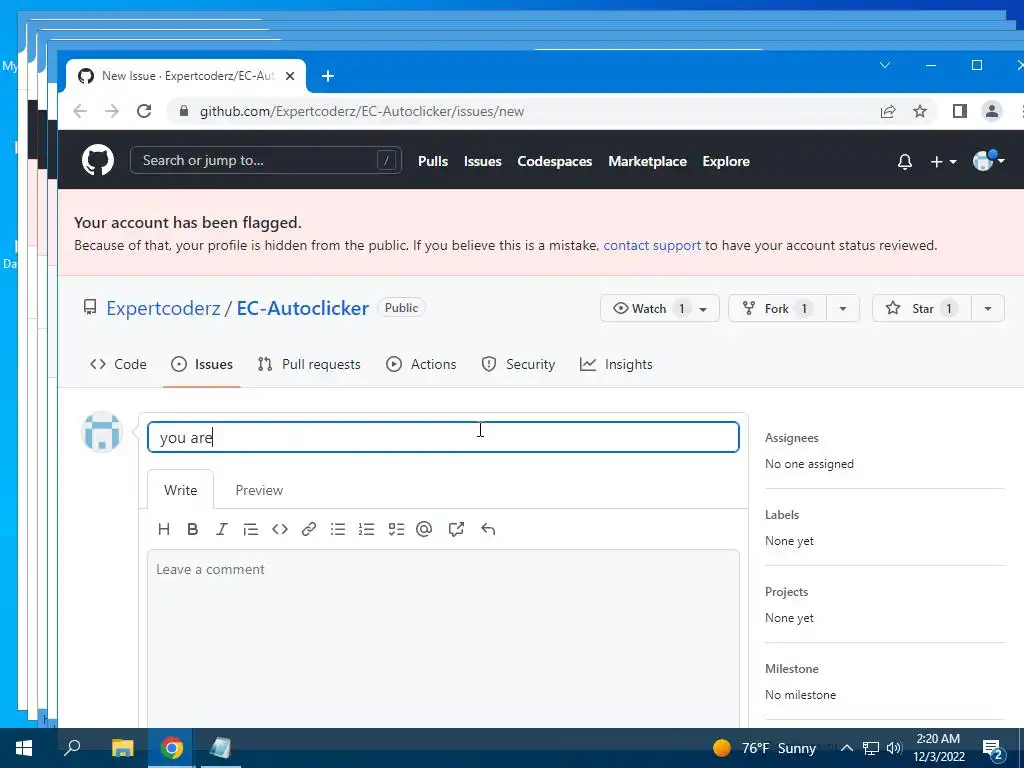Open File Explorer from the taskbar

[122, 748]
